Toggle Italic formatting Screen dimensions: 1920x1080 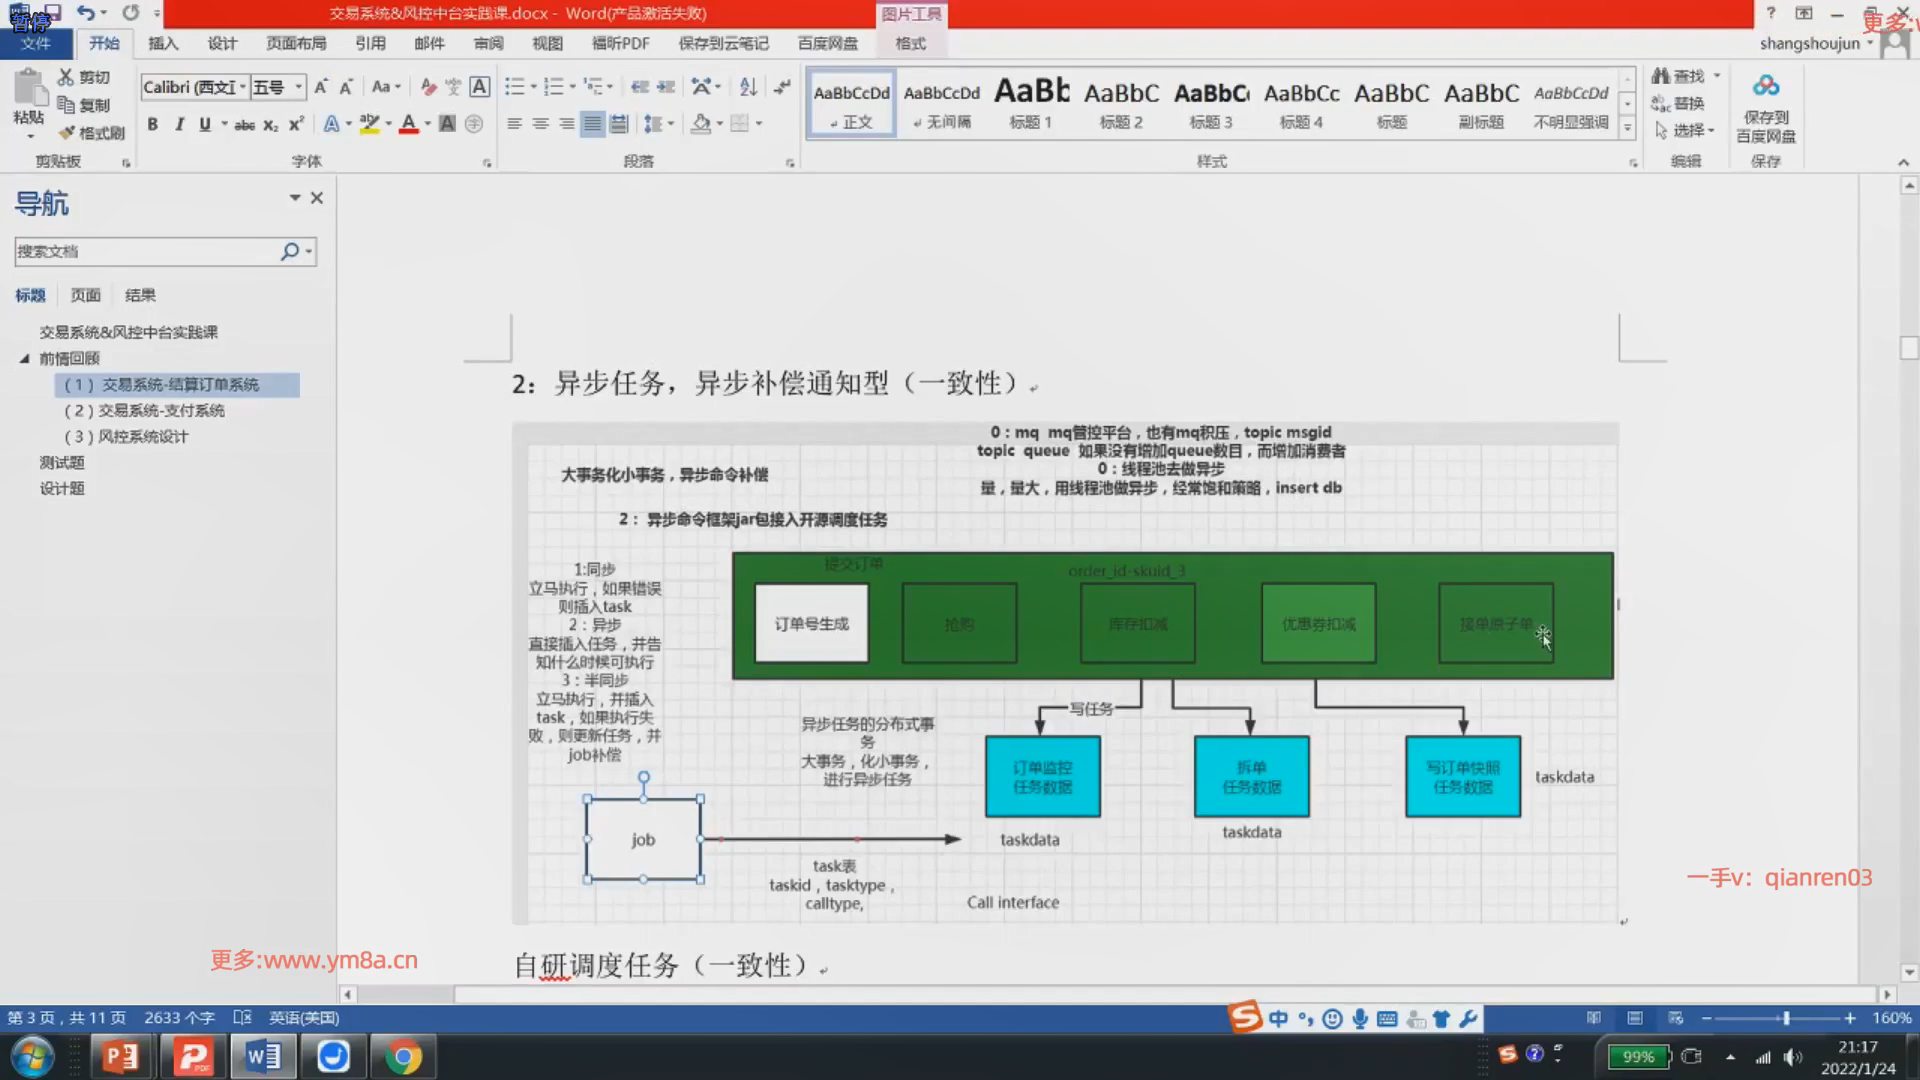pos(179,124)
